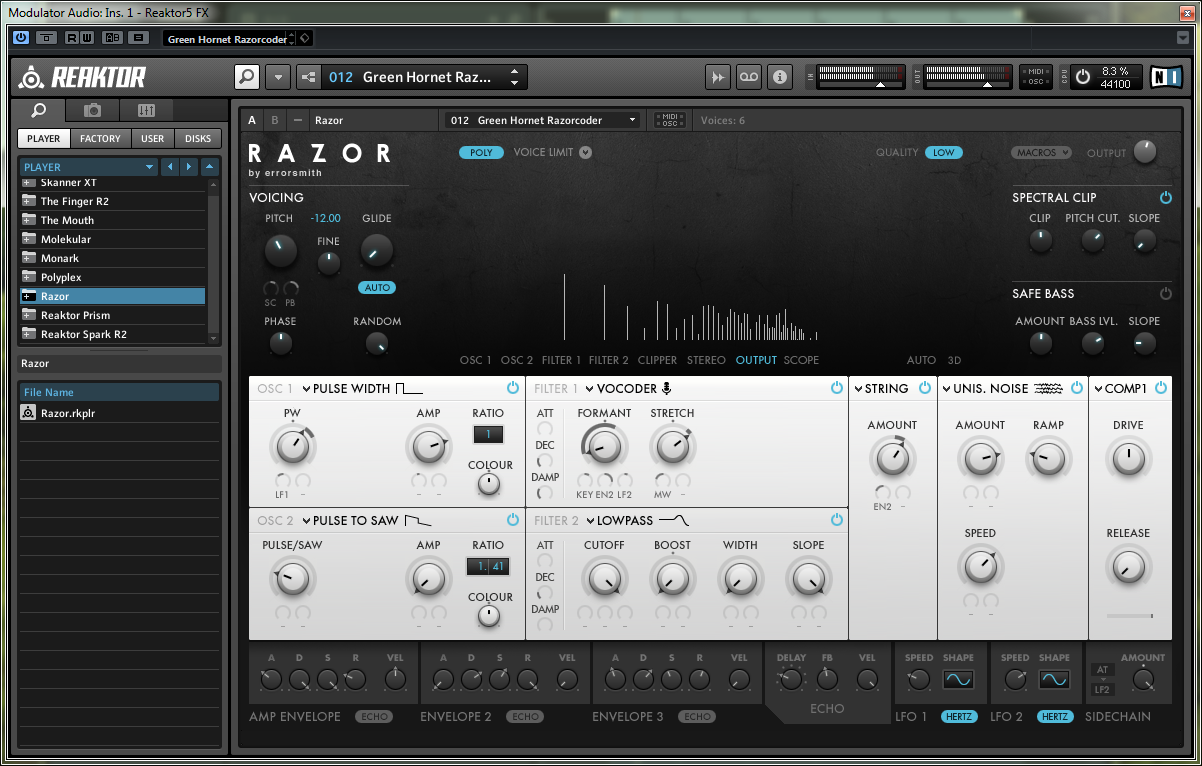Click the 3D display mode label

(x=954, y=360)
